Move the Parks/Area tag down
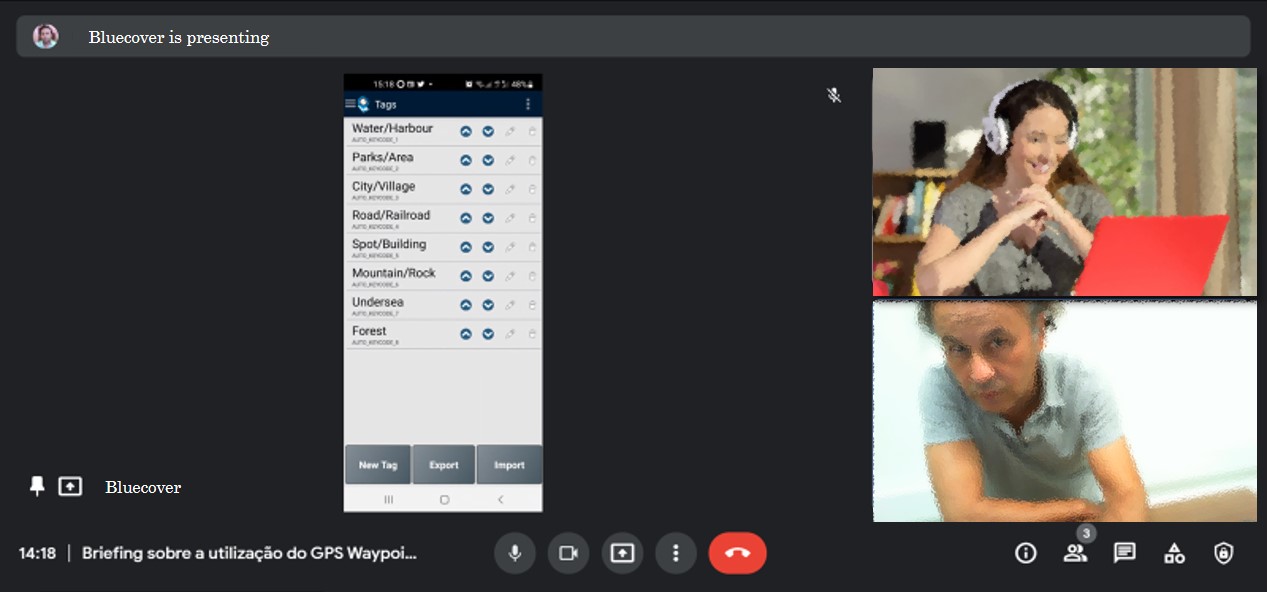Screen dimensions: 1270x592 point(488,160)
